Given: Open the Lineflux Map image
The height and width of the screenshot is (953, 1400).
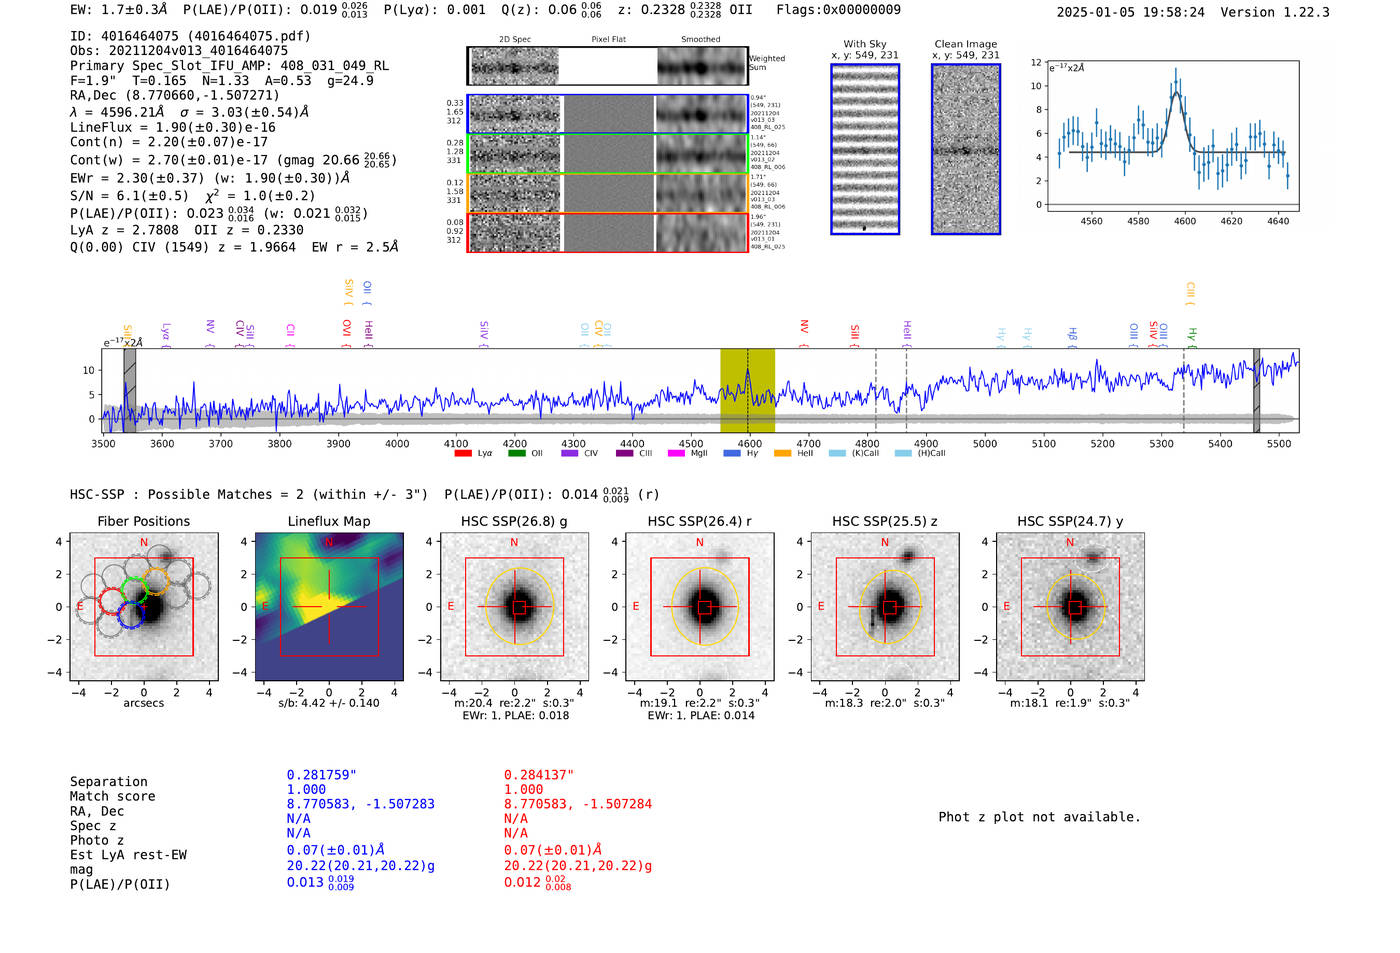Looking at the screenshot, I should pyautogui.click(x=329, y=607).
